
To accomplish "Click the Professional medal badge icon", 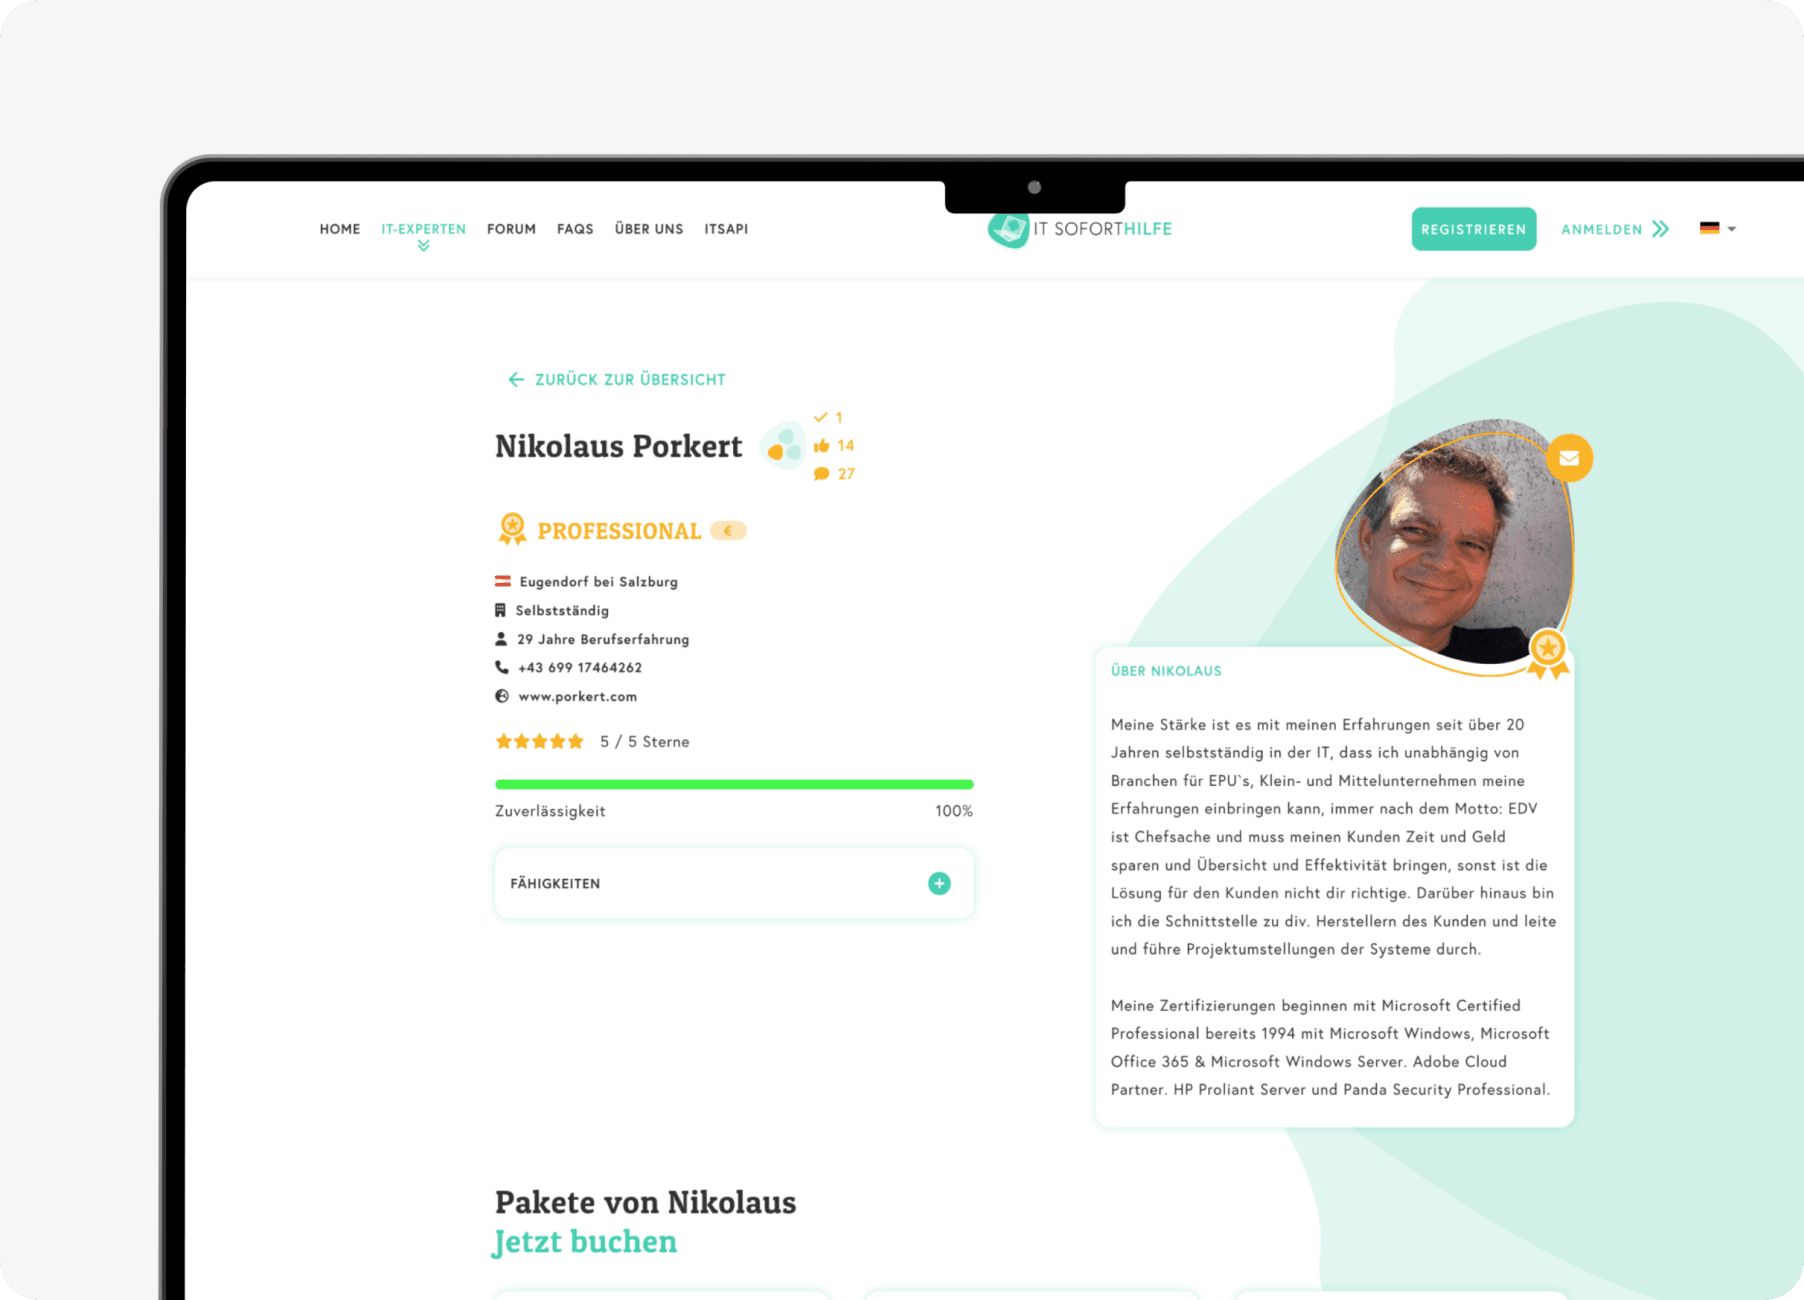I will coord(512,529).
